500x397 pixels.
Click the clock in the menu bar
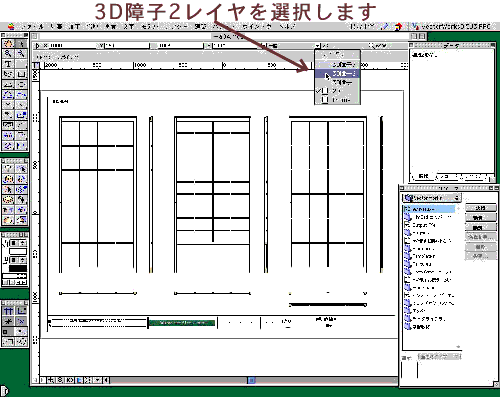[363, 26]
